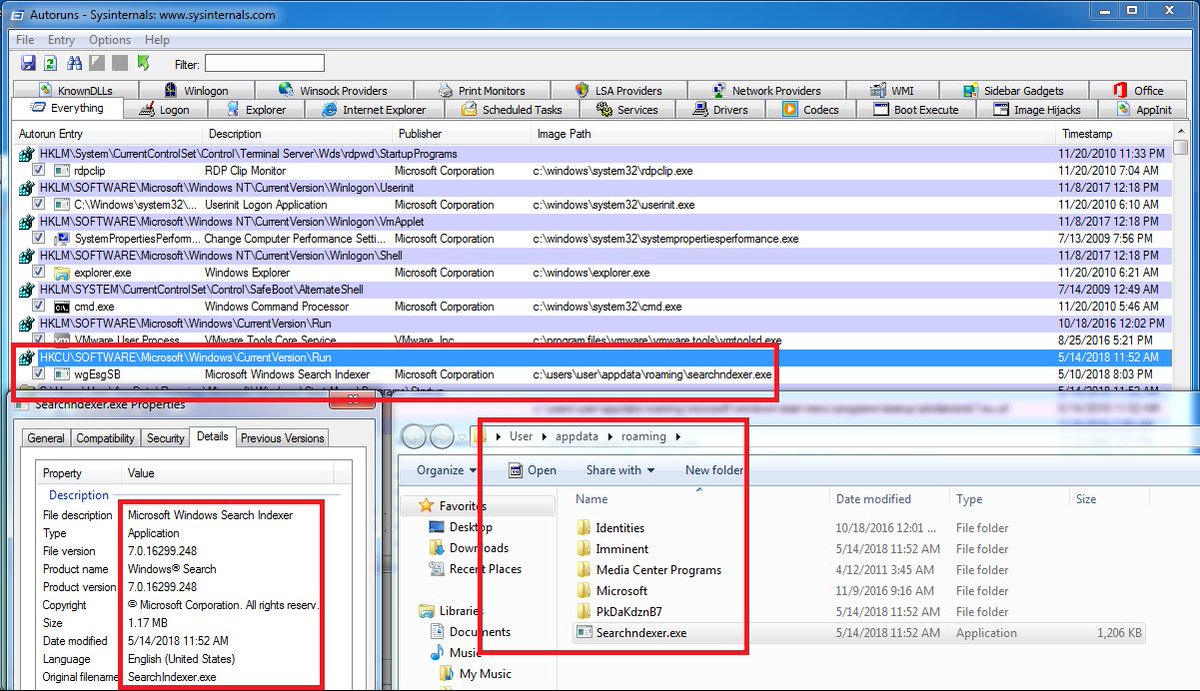Click the PkDaKdznB7 folder icon
1200x691 pixels.
point(584,612)
